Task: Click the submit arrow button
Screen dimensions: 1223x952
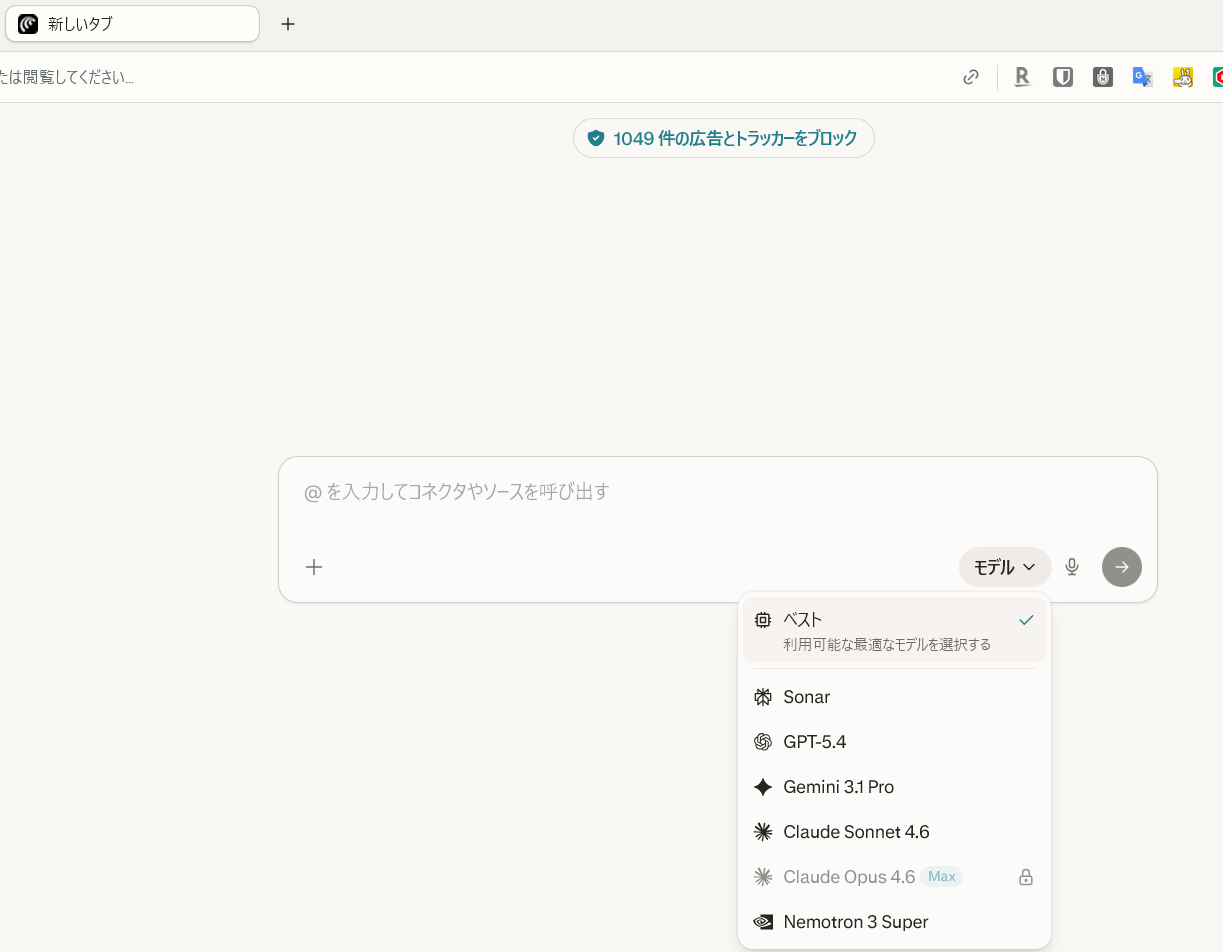Action: click(x=1121, y=567)
